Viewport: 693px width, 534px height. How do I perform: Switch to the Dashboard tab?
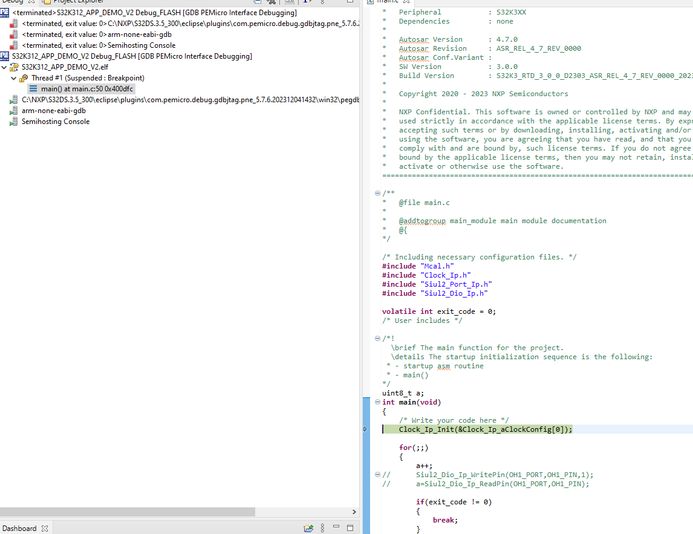click(x=19, y=528)
